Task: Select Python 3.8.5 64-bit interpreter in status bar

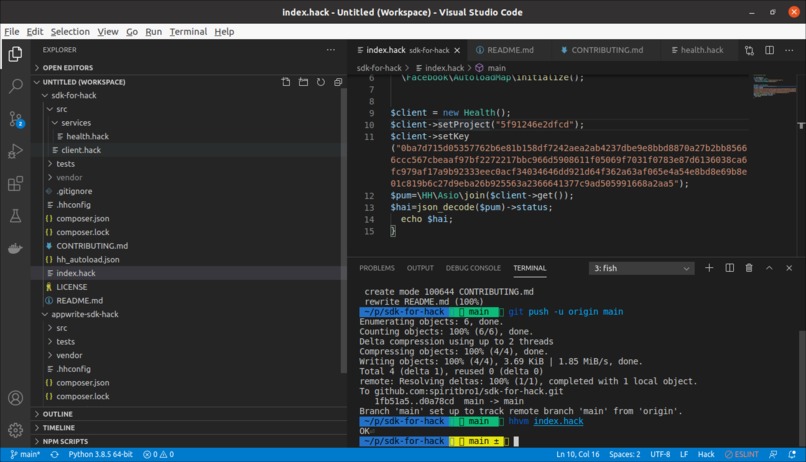Action: [100, 454]
